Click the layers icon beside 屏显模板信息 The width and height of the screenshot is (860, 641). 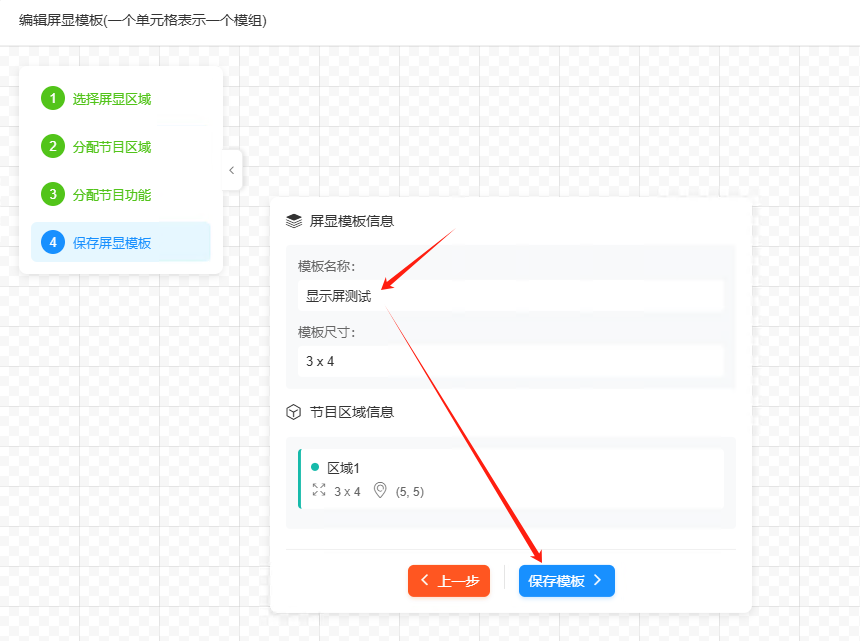pyautogui.click(x=294, y=221)
